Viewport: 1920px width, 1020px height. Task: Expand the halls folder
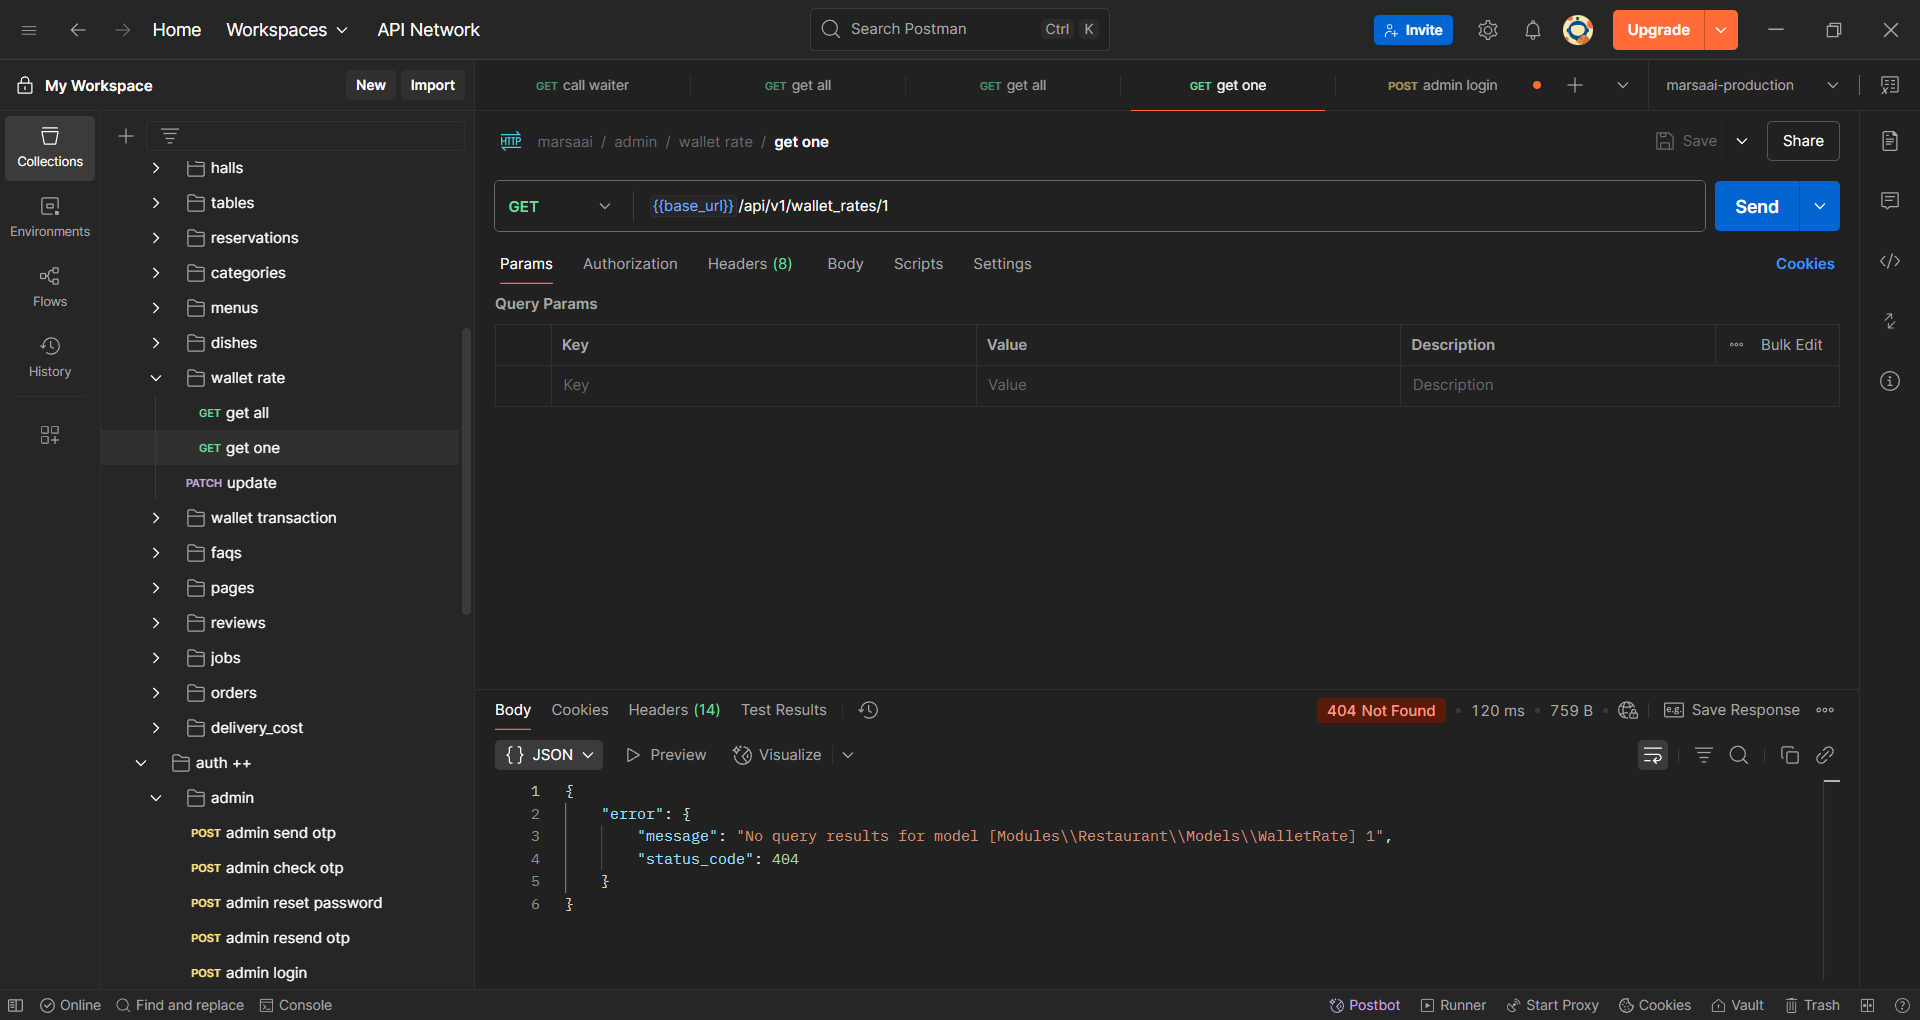point(156,168)
